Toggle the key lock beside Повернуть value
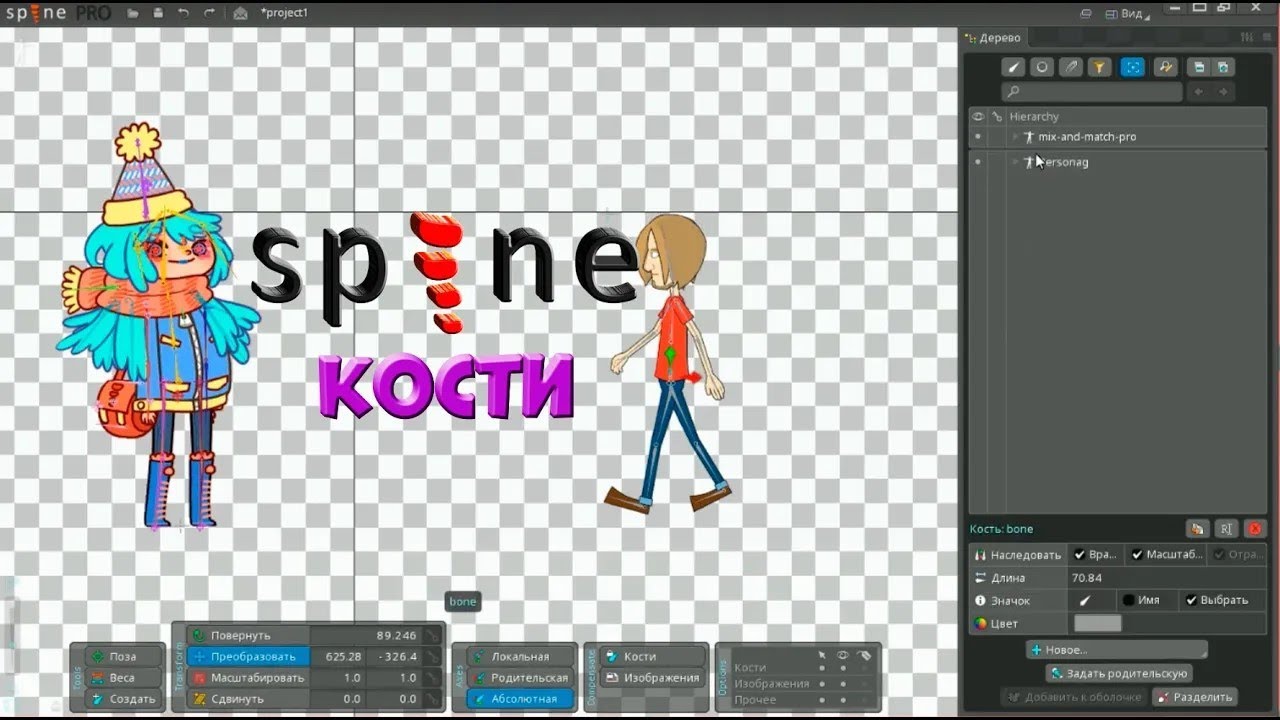 (x=432, y=636)
